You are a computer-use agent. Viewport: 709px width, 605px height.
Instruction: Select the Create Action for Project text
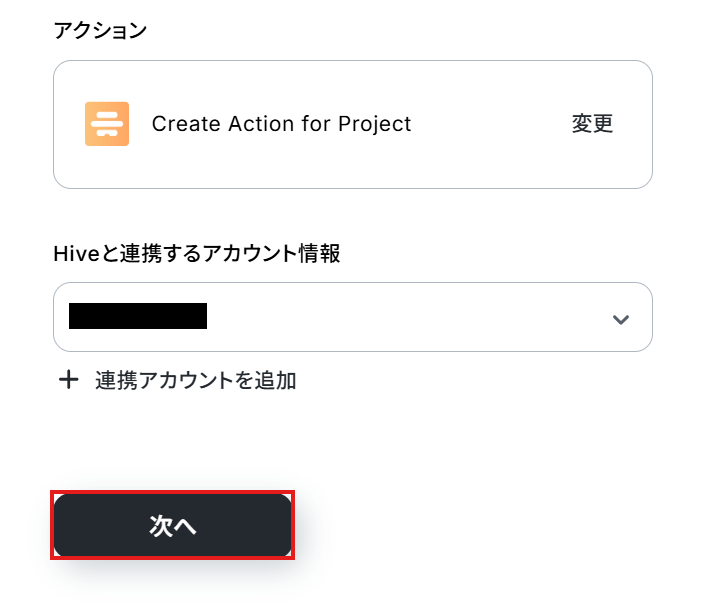click(x=281, y=124)
